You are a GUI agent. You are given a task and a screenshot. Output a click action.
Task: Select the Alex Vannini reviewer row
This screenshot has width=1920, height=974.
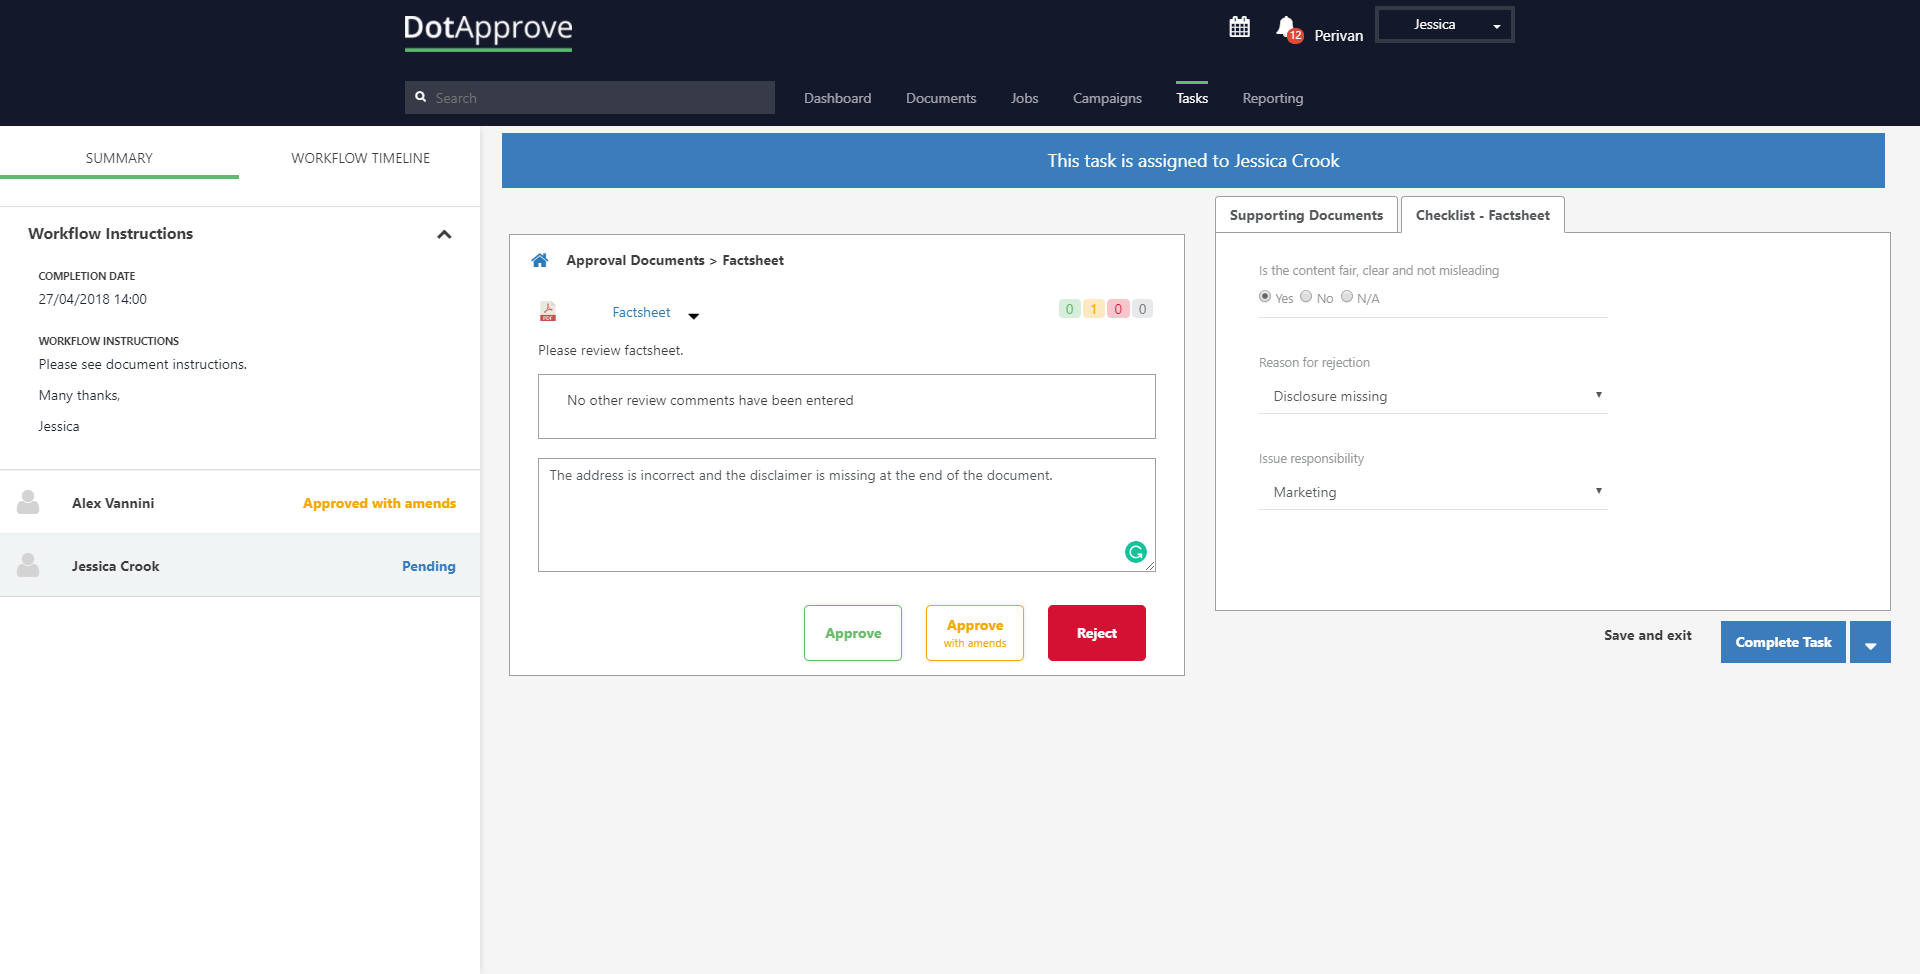(x=240, y=502)
